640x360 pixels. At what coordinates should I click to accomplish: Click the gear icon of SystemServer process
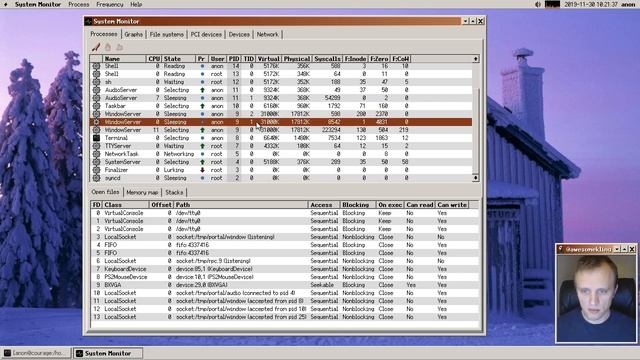96,162
